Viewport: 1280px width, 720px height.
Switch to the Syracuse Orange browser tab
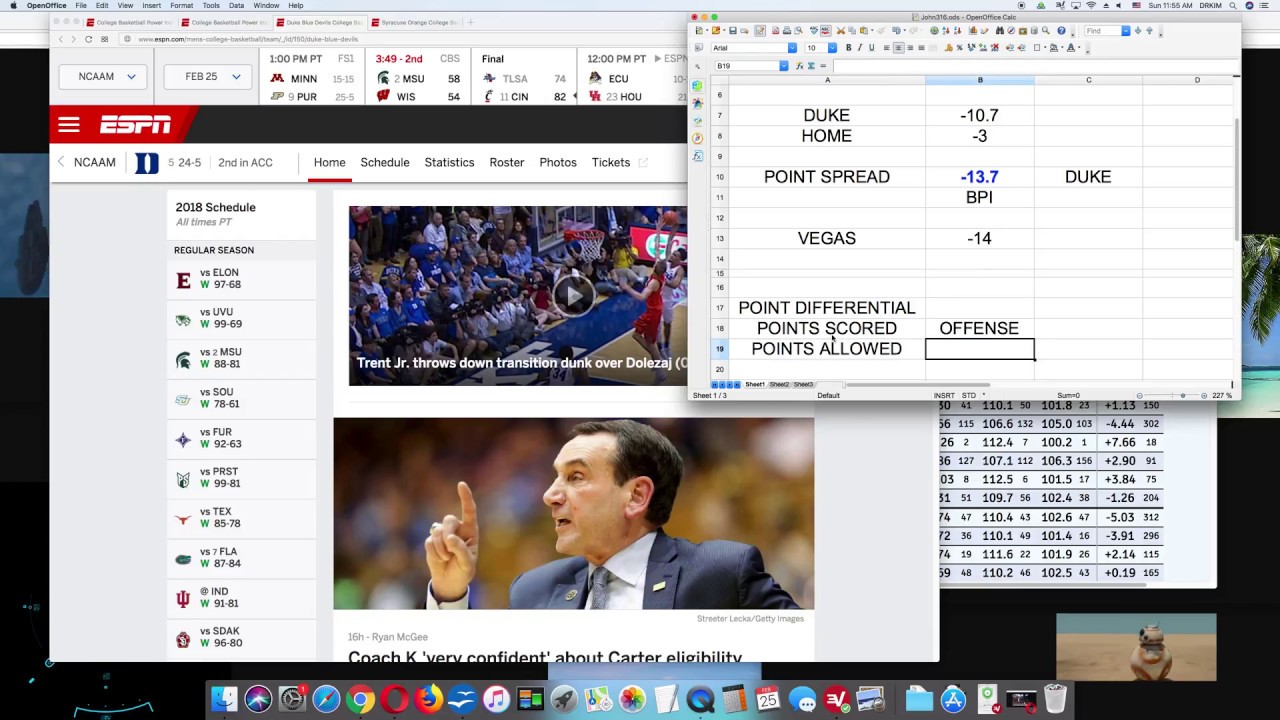(x=414, y=22)
